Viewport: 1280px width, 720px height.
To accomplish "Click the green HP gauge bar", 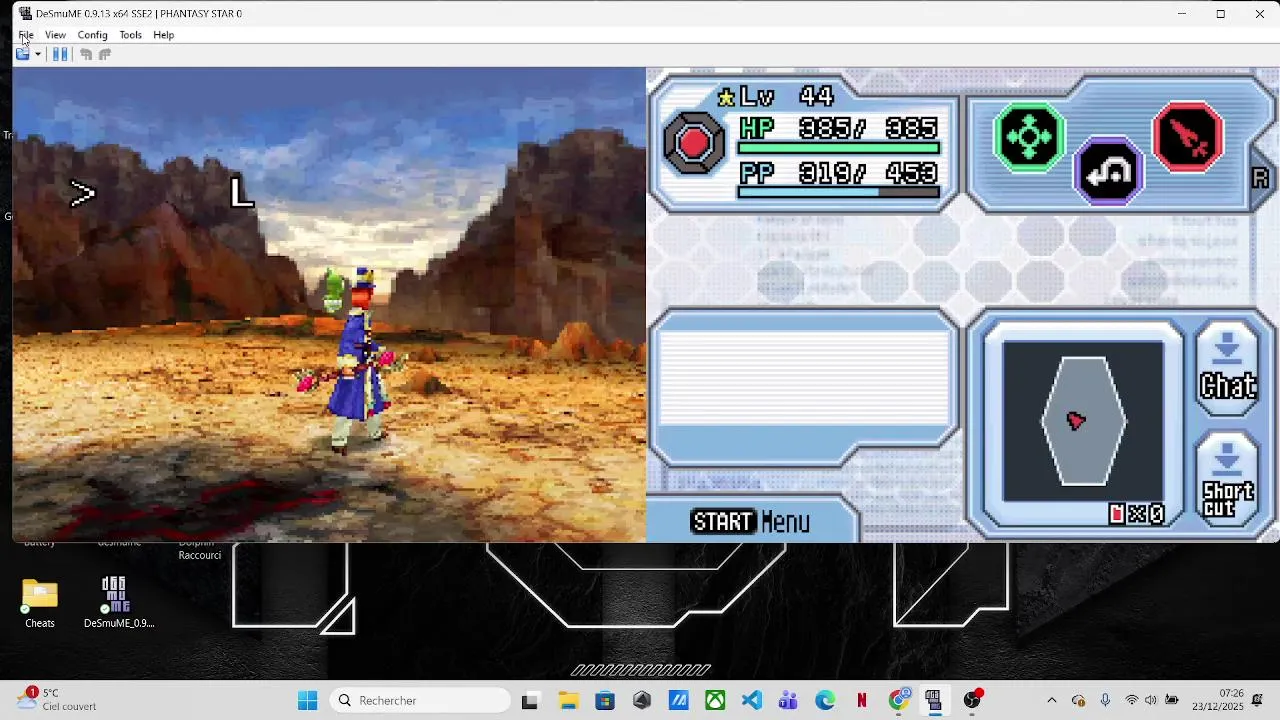I will [x=839, y=148].
